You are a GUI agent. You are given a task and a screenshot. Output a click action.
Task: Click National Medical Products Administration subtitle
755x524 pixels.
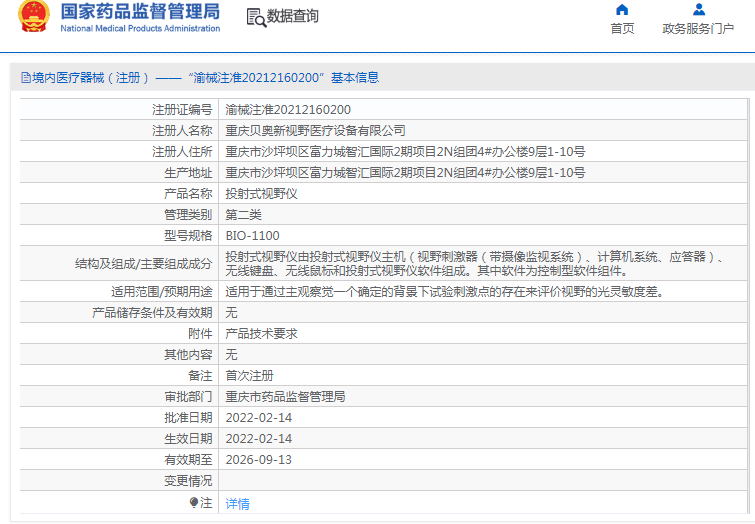(x=140, y=28)
